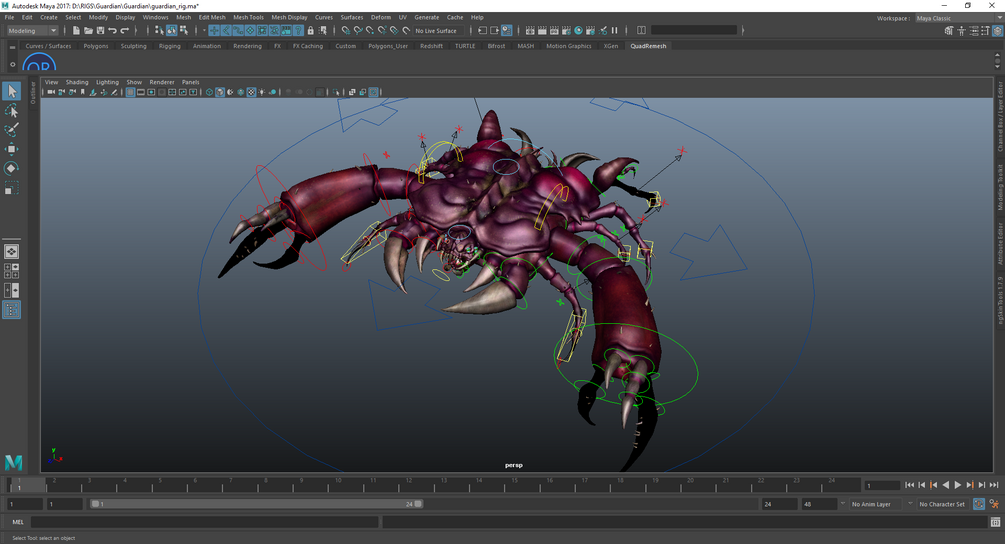The width and height of the screenshot is (1005, 544).
Task: Activate the Rotate tool in the toolbox
Action: pyautogui.click(x=11, y=168)
